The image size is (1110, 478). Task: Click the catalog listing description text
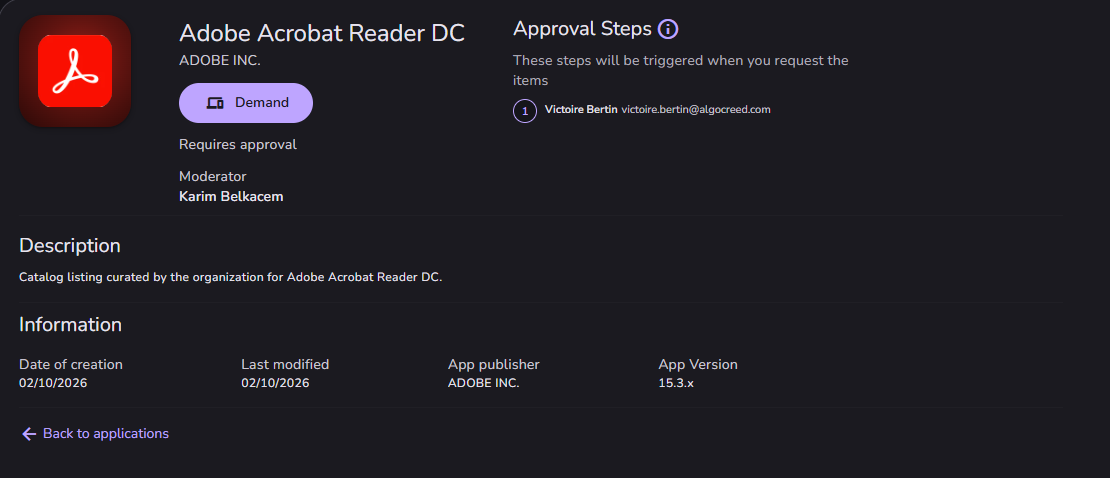click(231, 277)
